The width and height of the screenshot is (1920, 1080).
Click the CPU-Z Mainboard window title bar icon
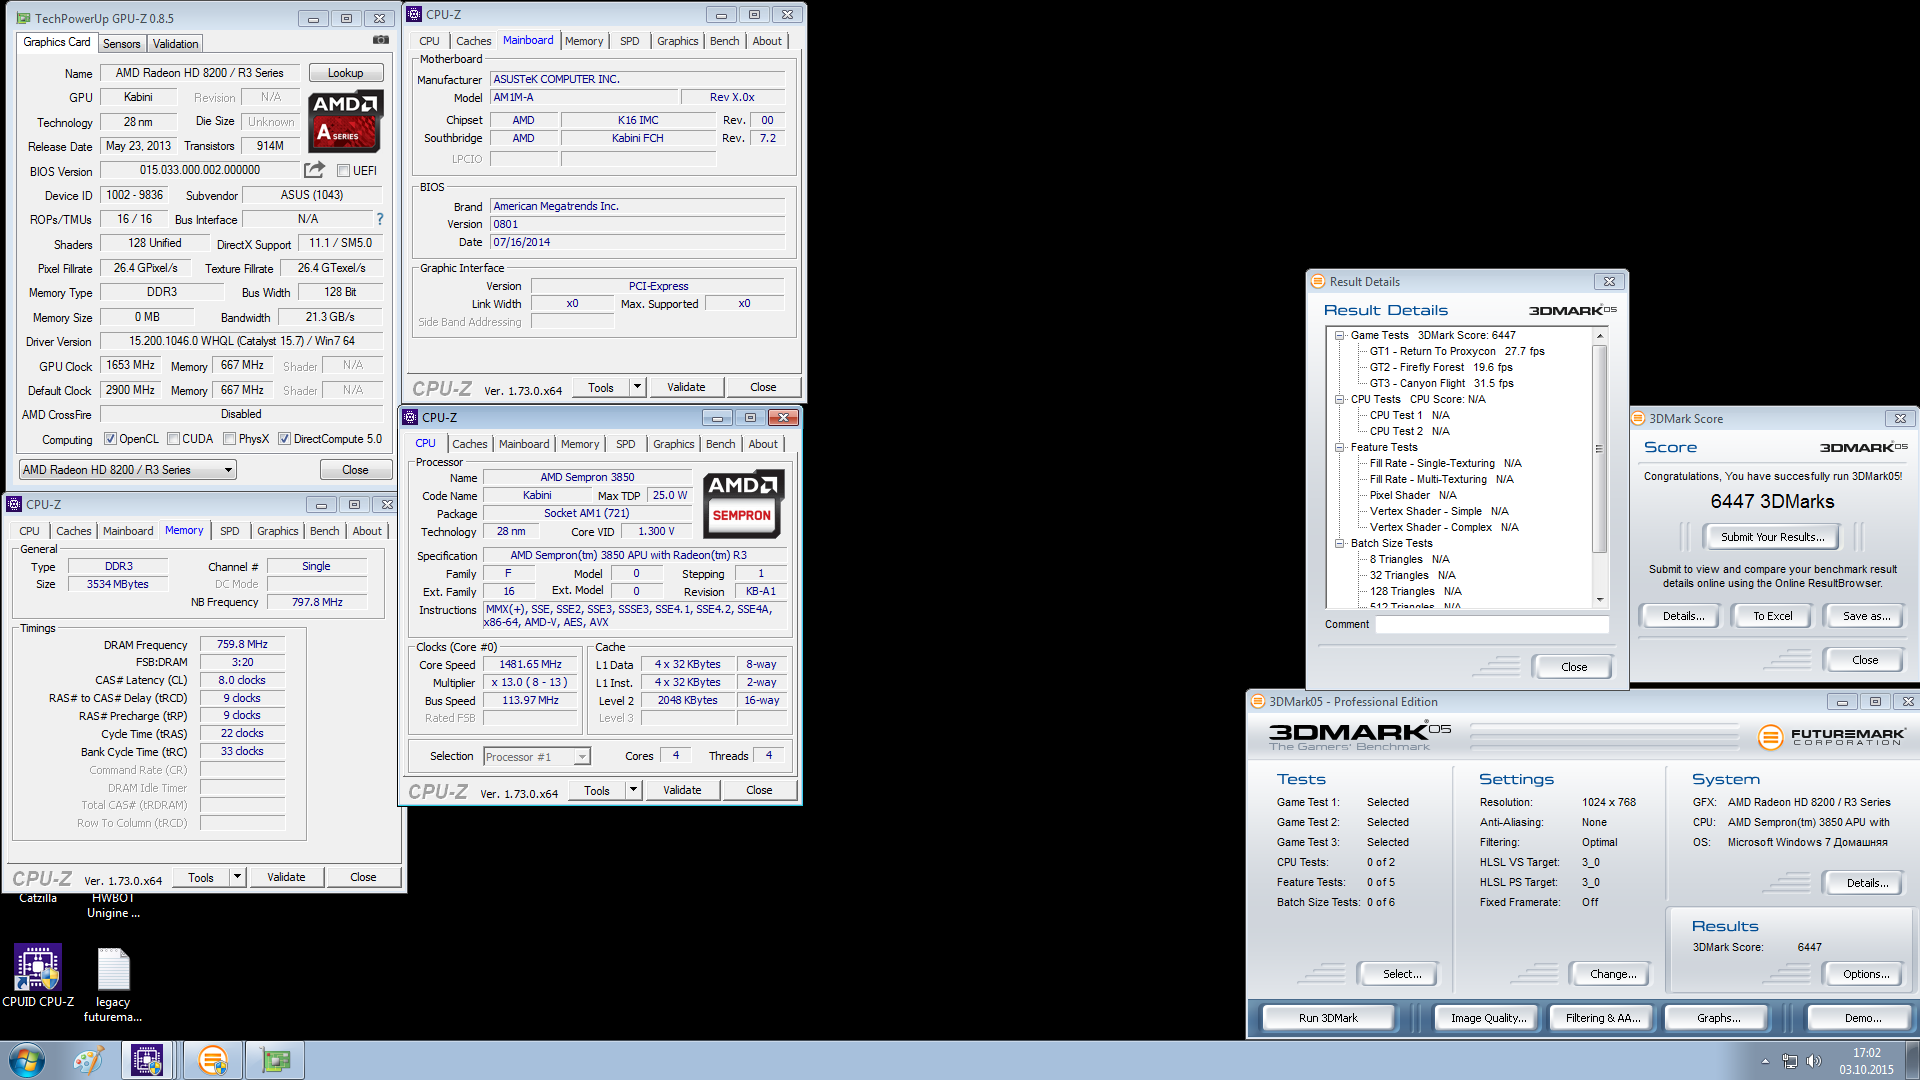click(414, 15)
